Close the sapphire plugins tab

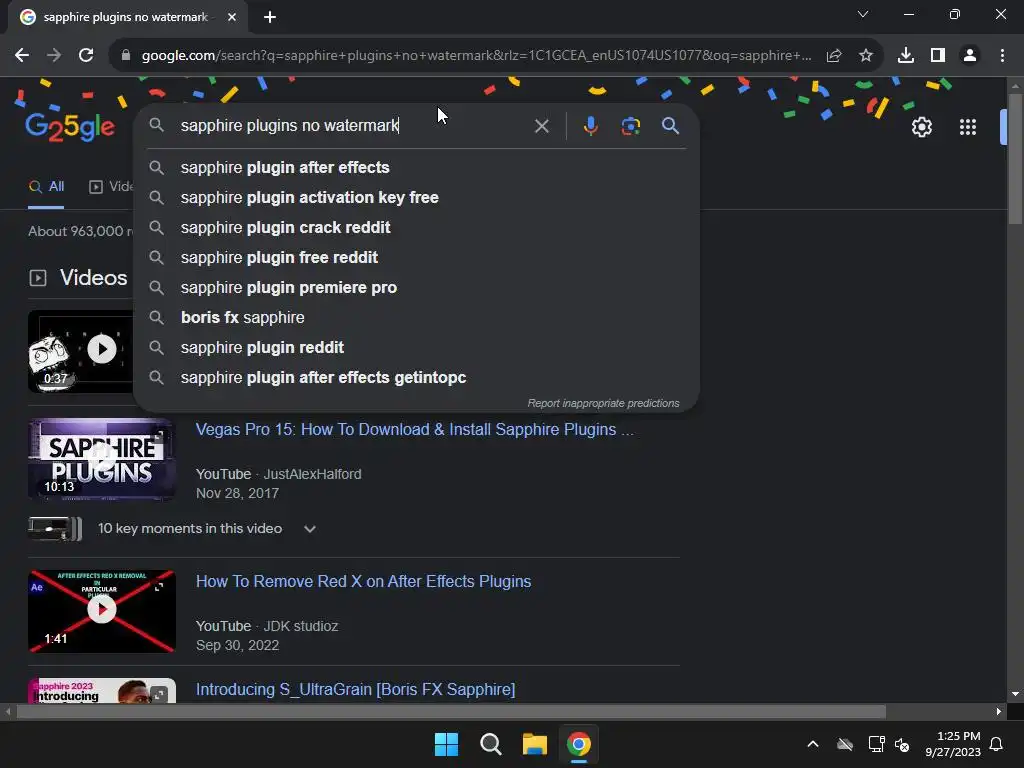click(x=232, y=17)
